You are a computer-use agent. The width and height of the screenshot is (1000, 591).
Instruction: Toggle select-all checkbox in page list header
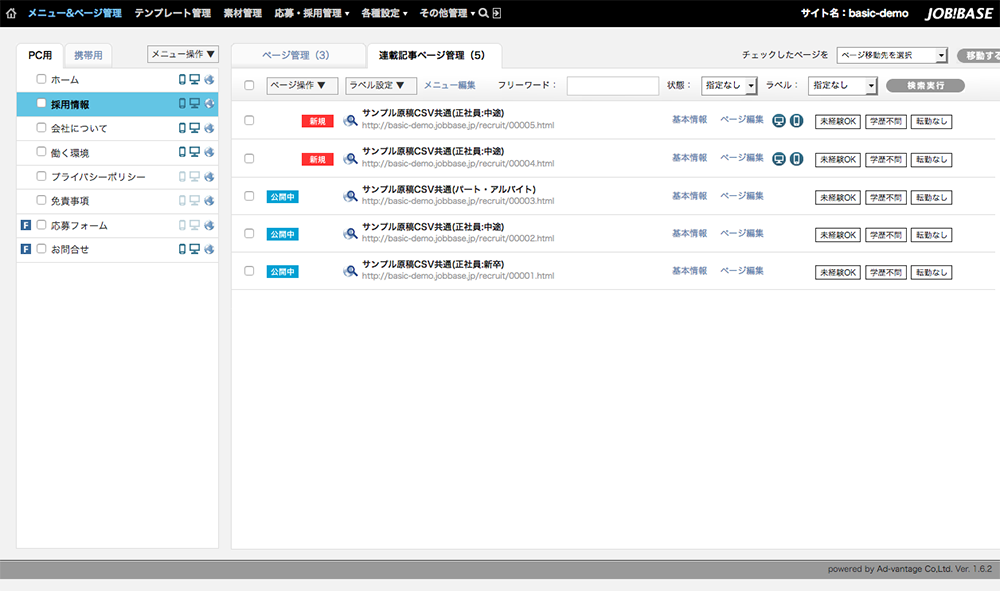(249, 85)
